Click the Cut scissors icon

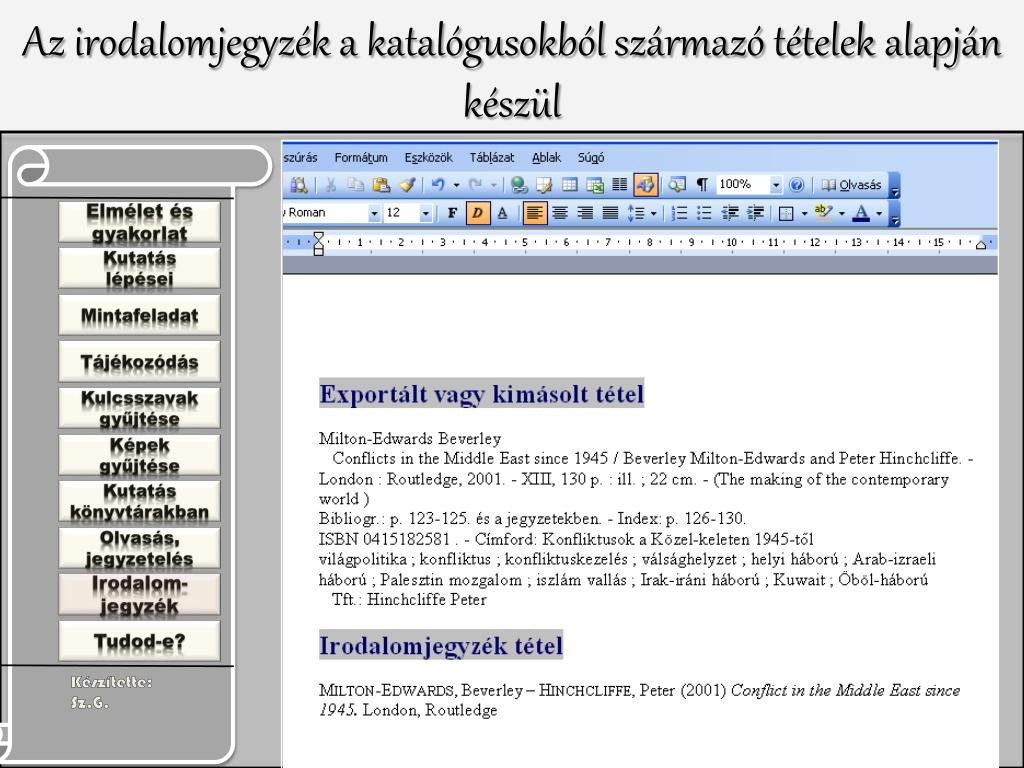[x=330, y=185]
